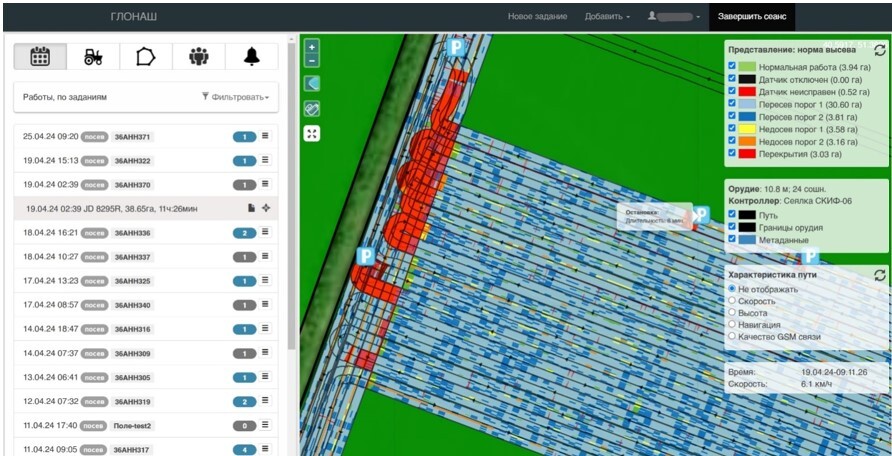Open the people group tab icon

[x=199, y=56]
